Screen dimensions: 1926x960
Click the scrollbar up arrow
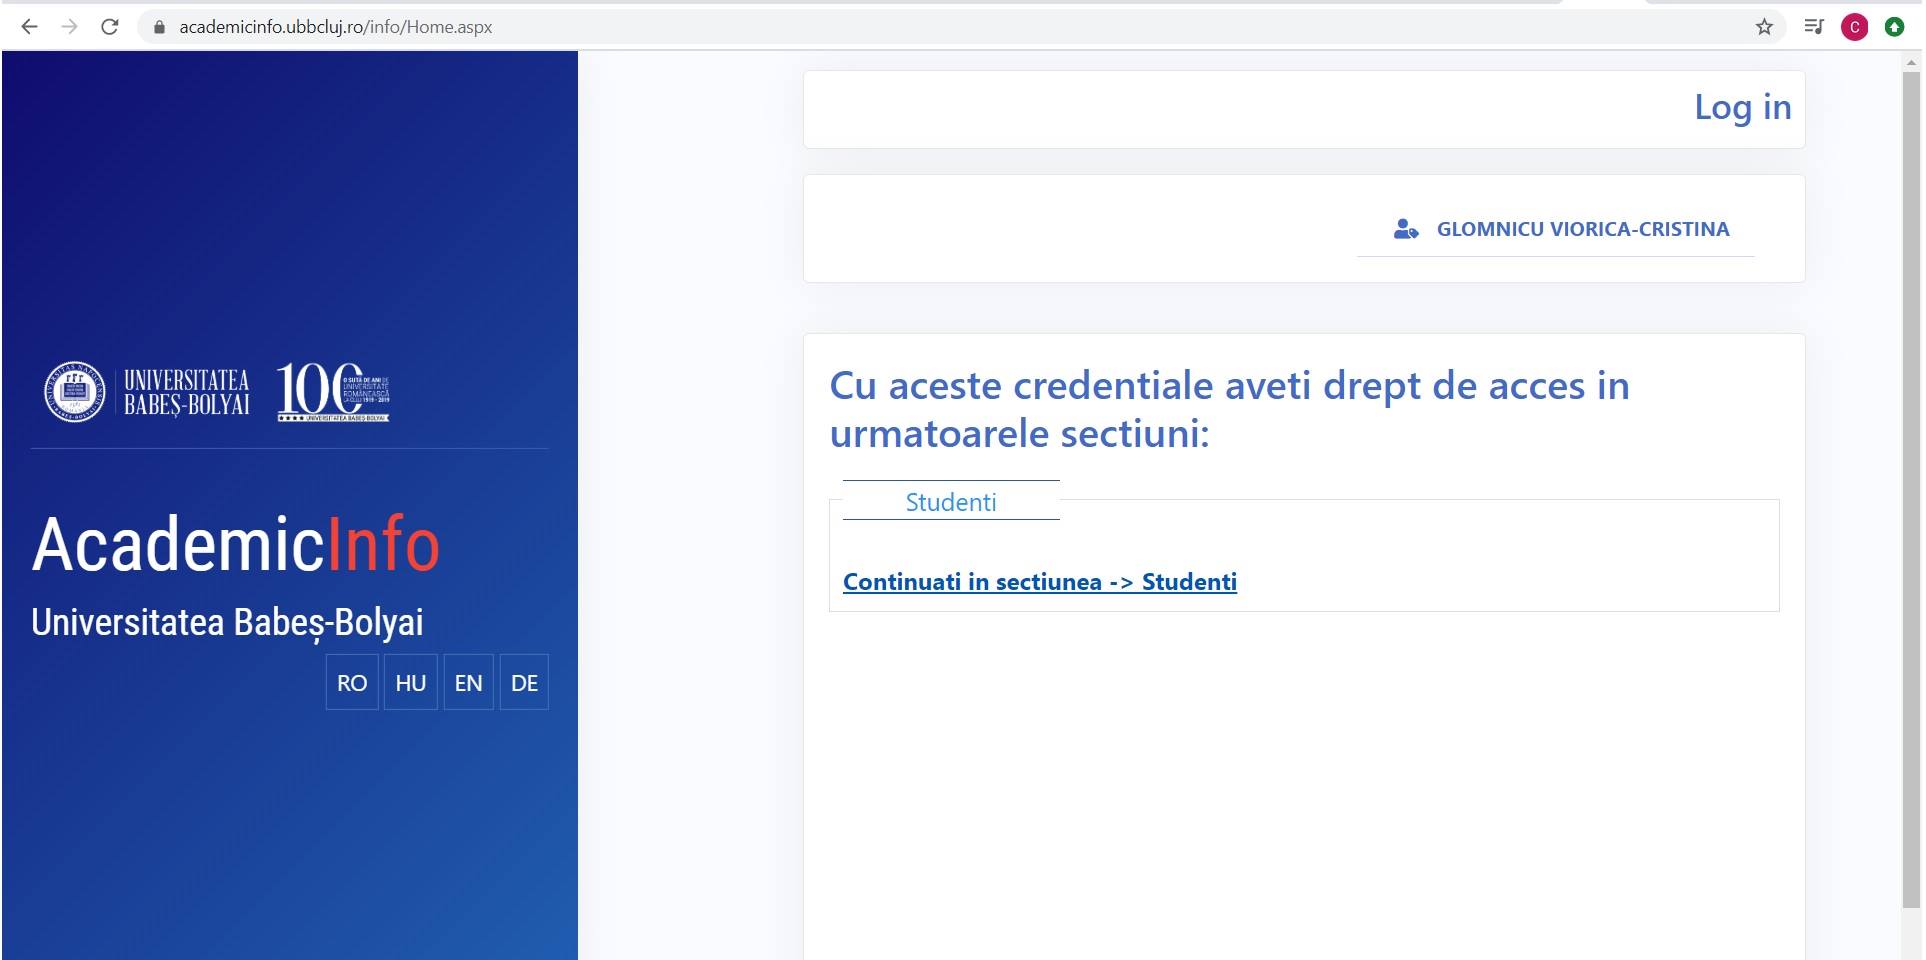click(x=1912, y=61)
